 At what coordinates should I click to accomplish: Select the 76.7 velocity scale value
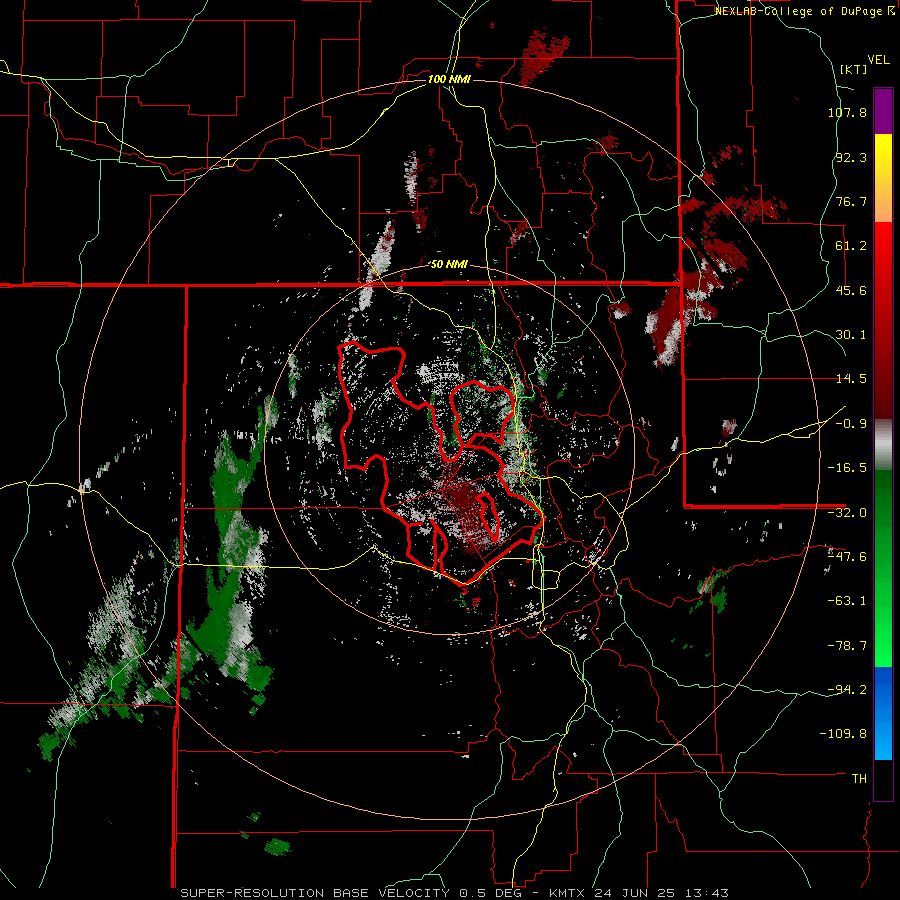click(x=851, y=201)
